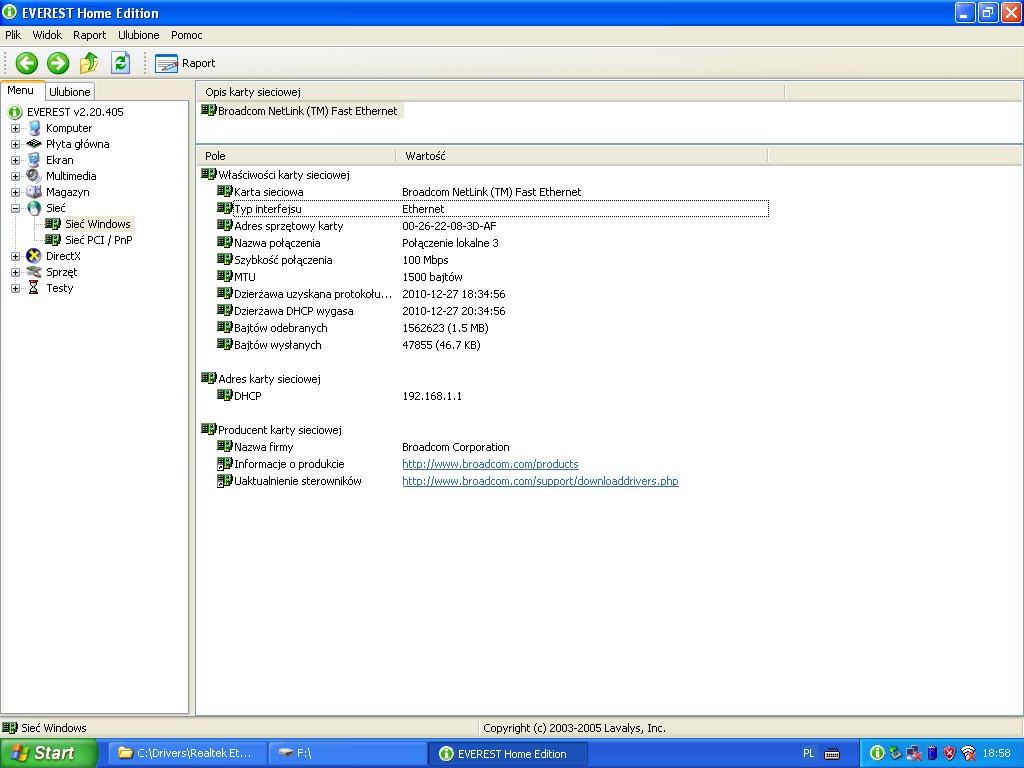Click the Windows Start button
The height and width of the screenshot is (768, 1024).
pyautogui.click(x=45, y=753)
